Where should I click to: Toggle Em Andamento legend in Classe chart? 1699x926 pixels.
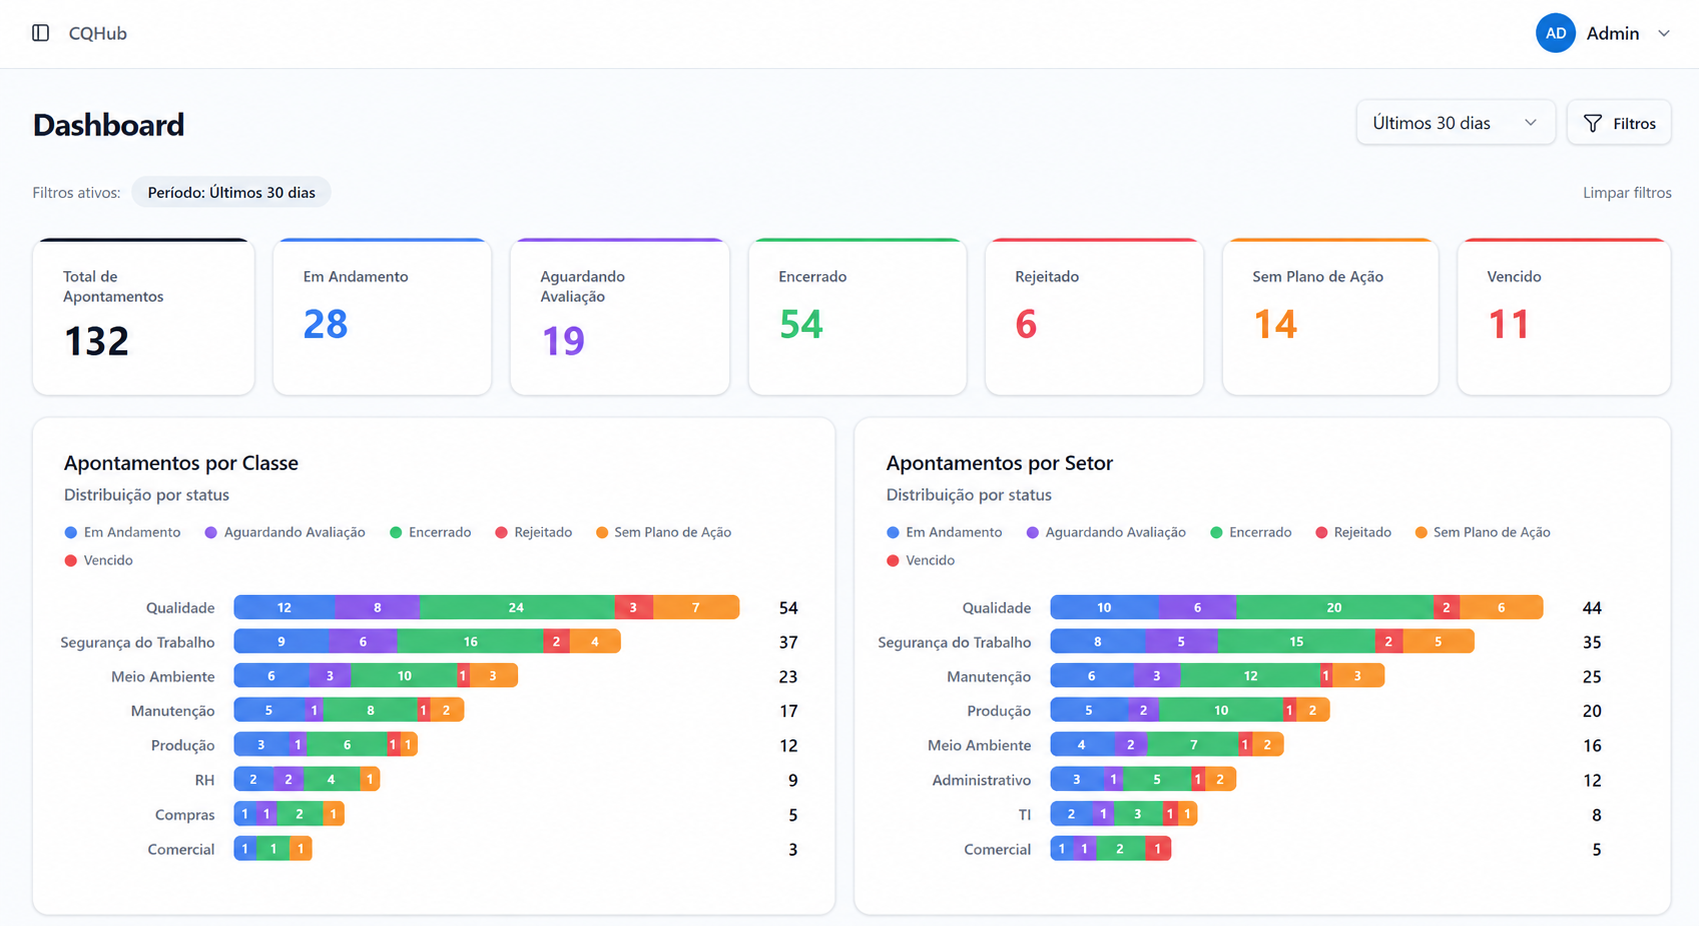point(122,532)
